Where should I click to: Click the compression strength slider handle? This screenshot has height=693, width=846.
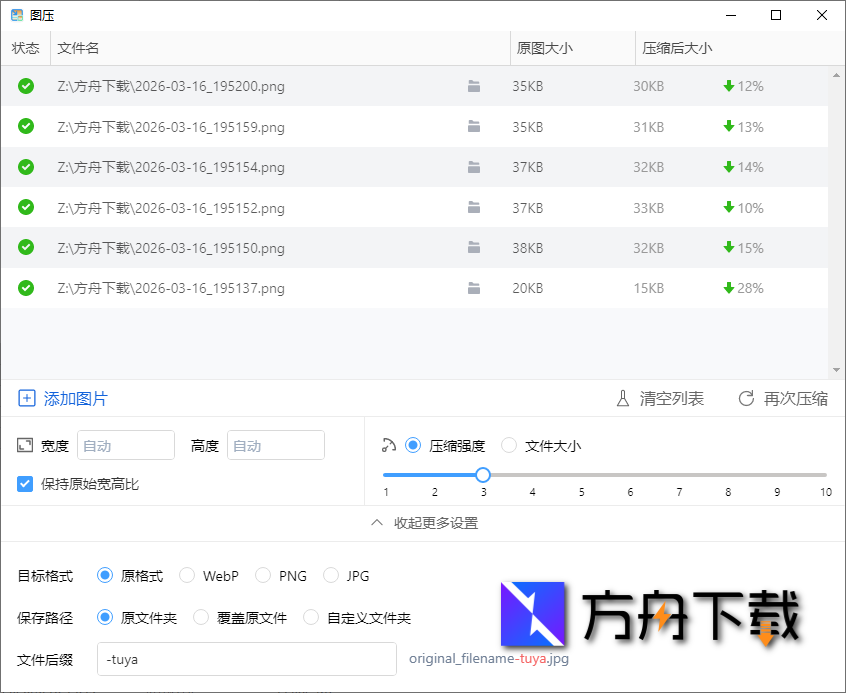(483, 475)
